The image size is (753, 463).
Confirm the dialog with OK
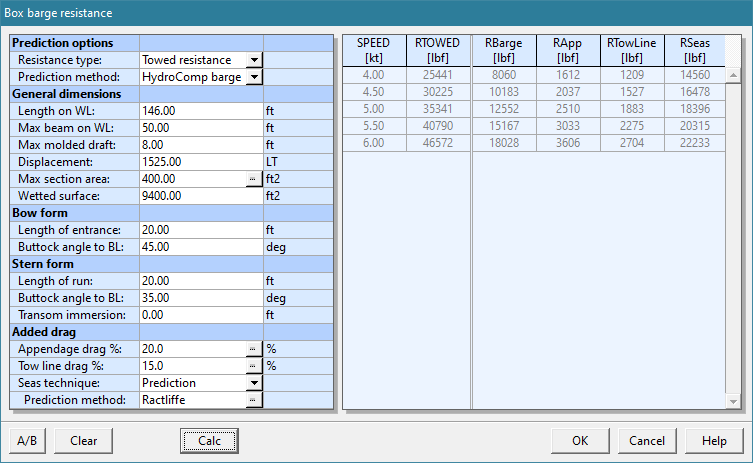coord(580,441)
